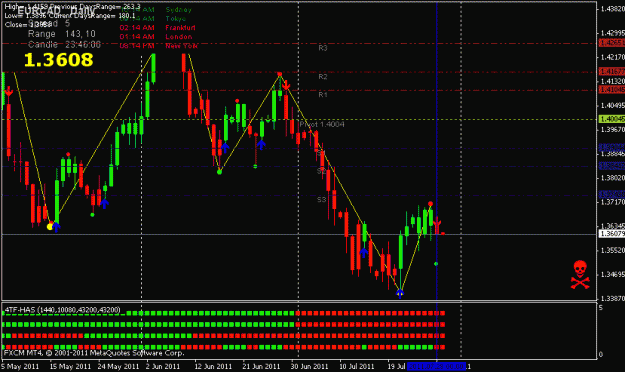Click the red R2 price tag 1.41677
625x372 pixels.
click(612, 72)
